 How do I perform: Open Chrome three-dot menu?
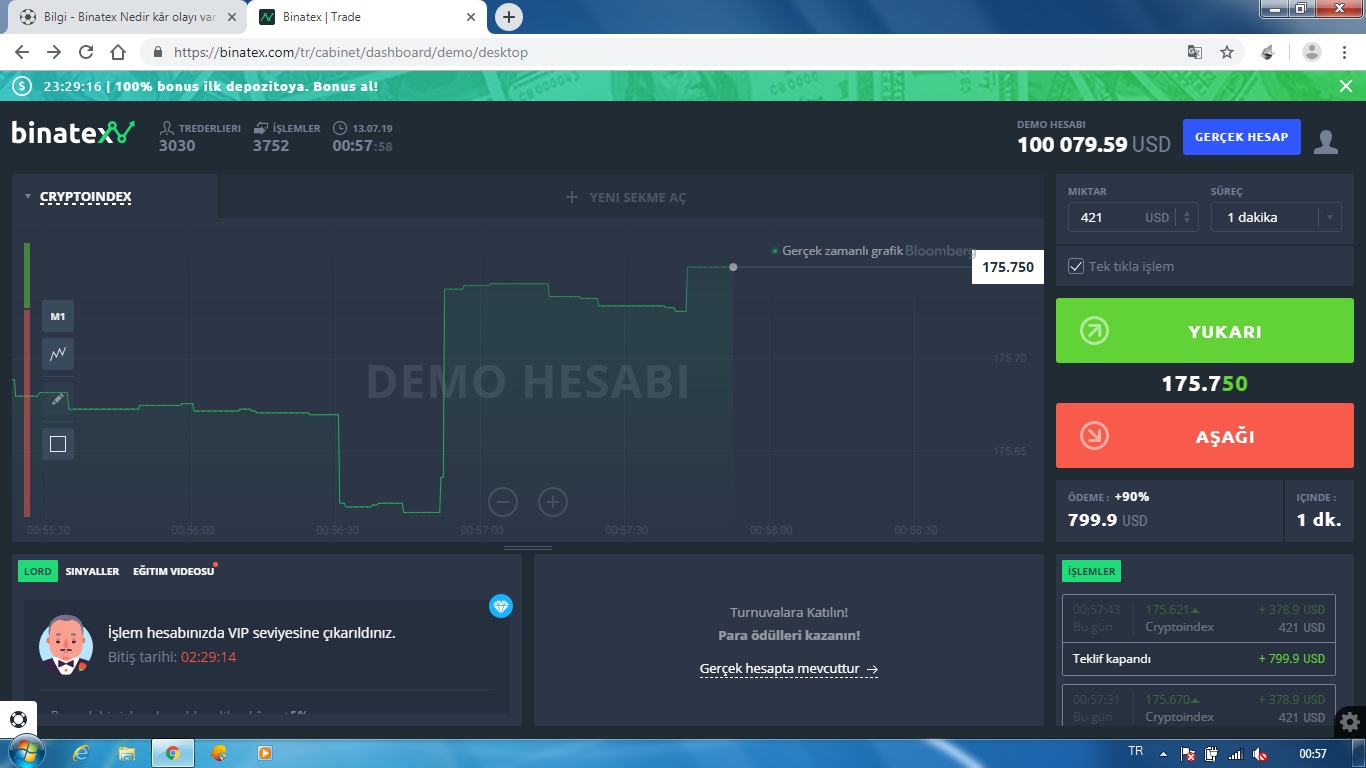pos(1345,52)
